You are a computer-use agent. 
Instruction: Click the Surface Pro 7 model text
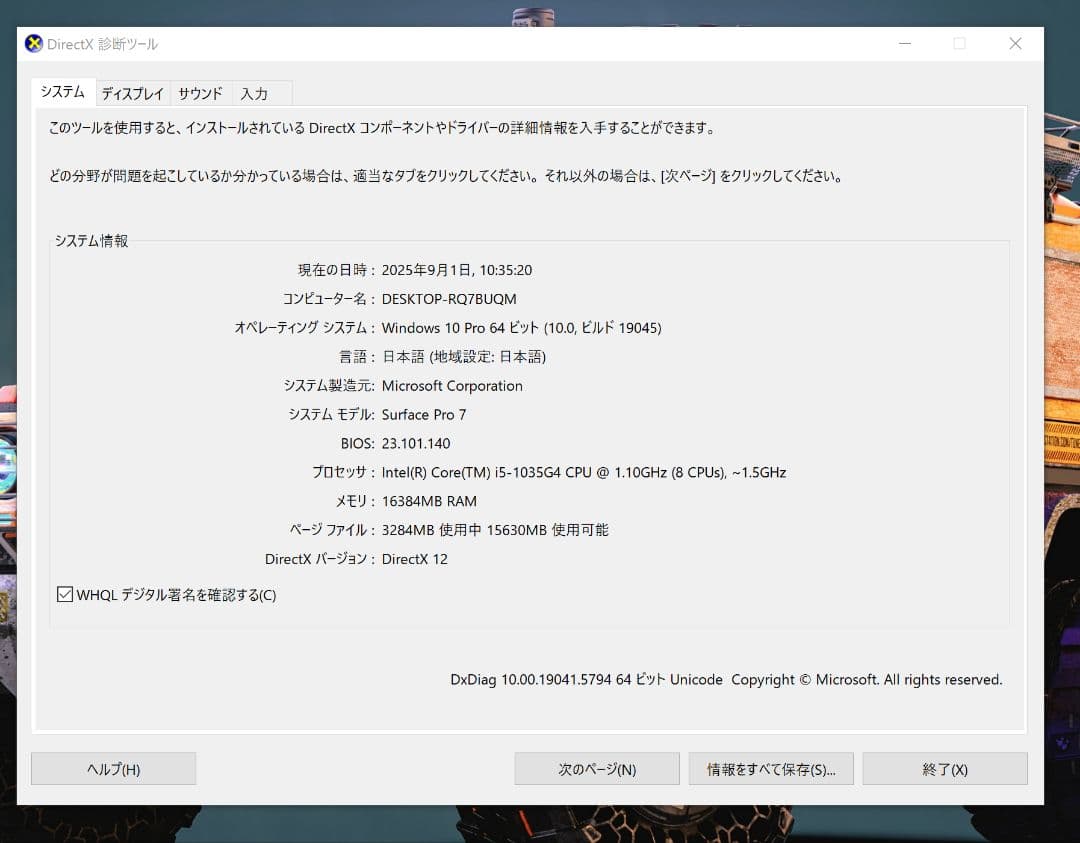click(424, 414)
